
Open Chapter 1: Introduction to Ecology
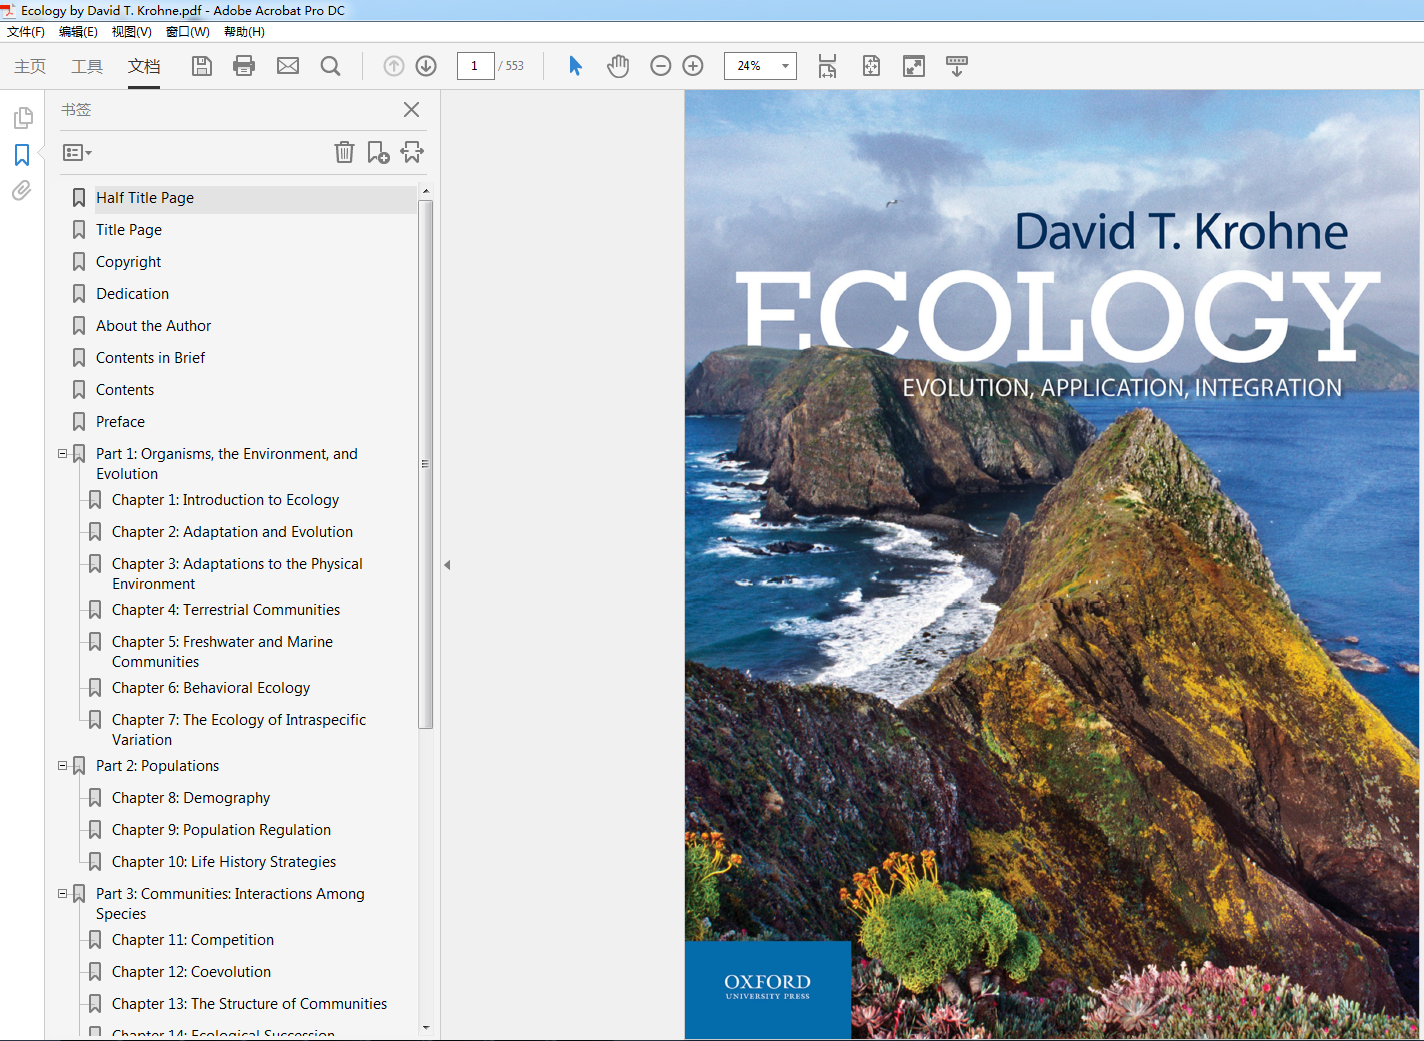(226, 500)
